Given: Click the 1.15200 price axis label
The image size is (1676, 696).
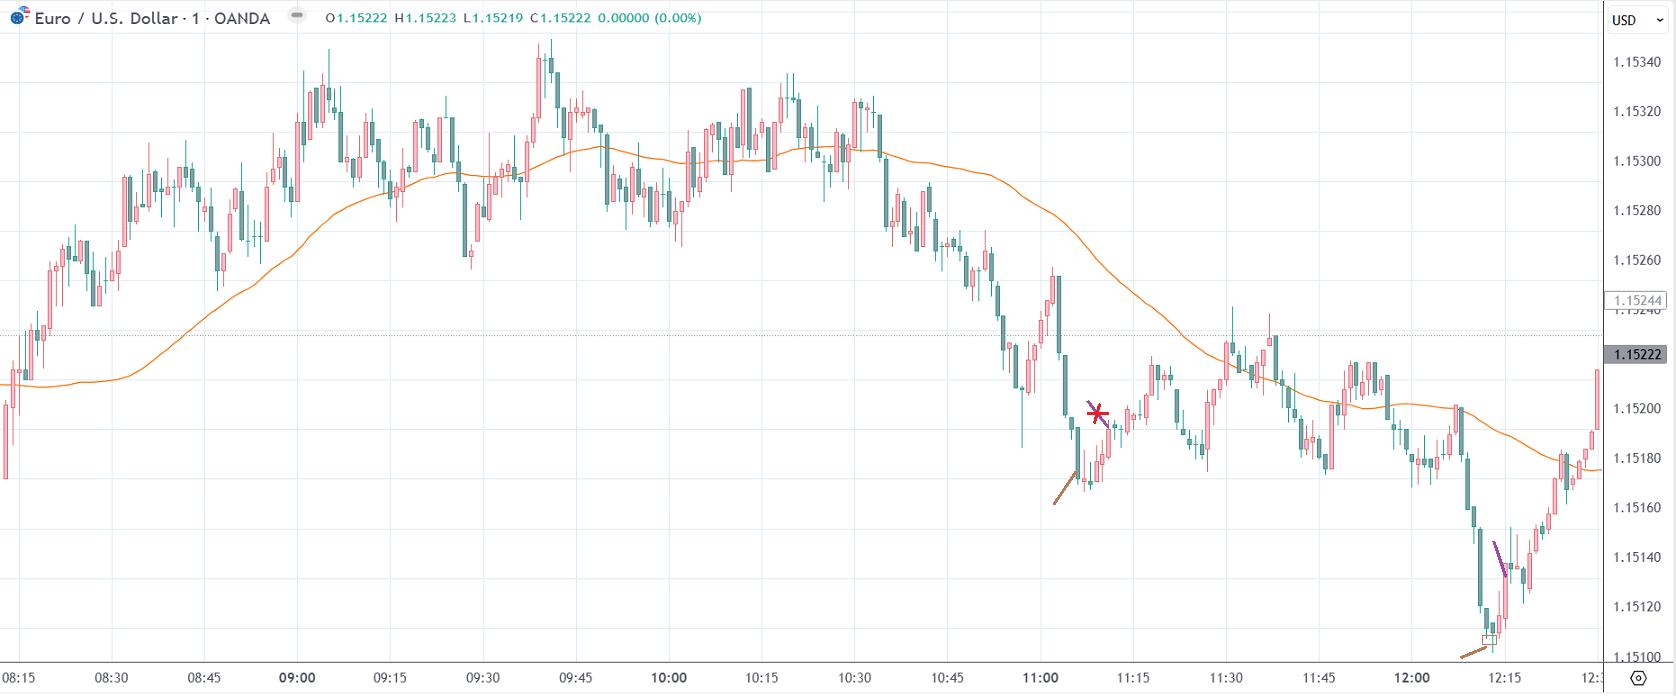Looking at the screenshot, I should tap(1637, 408).
